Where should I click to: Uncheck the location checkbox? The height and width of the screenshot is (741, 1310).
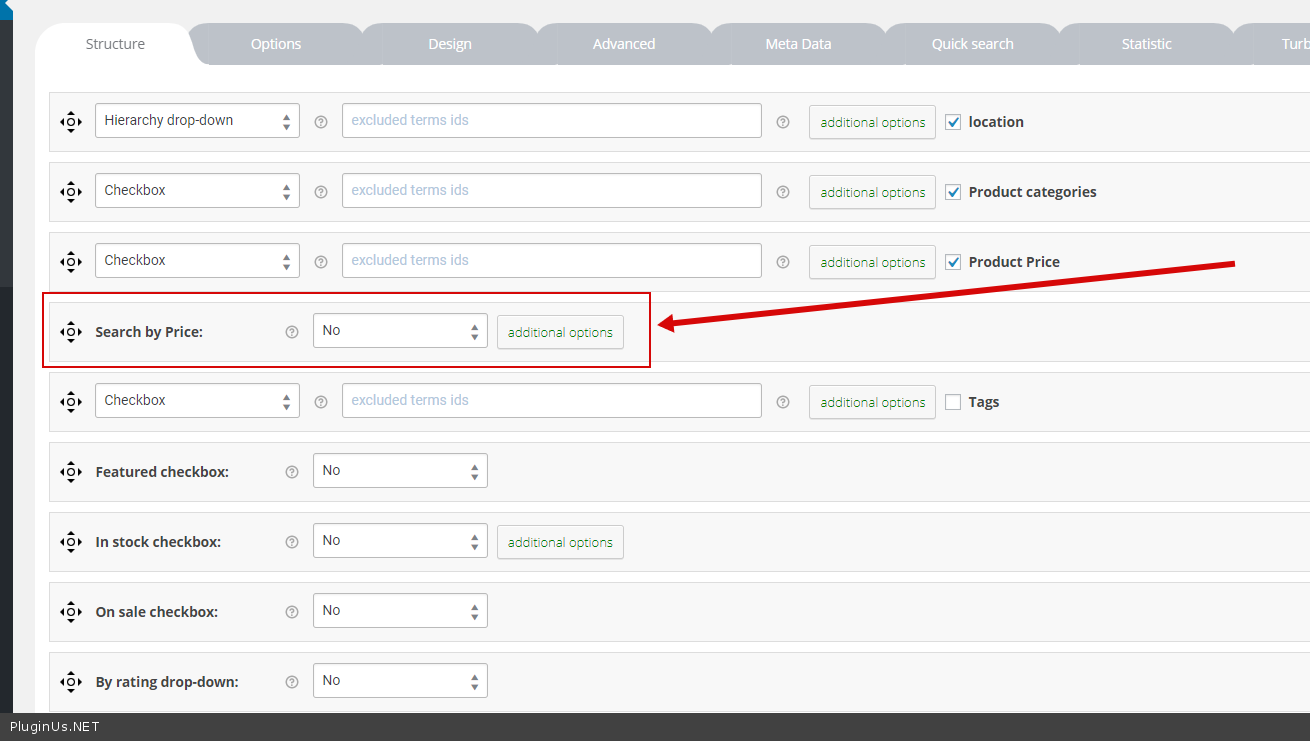[953, 122]
